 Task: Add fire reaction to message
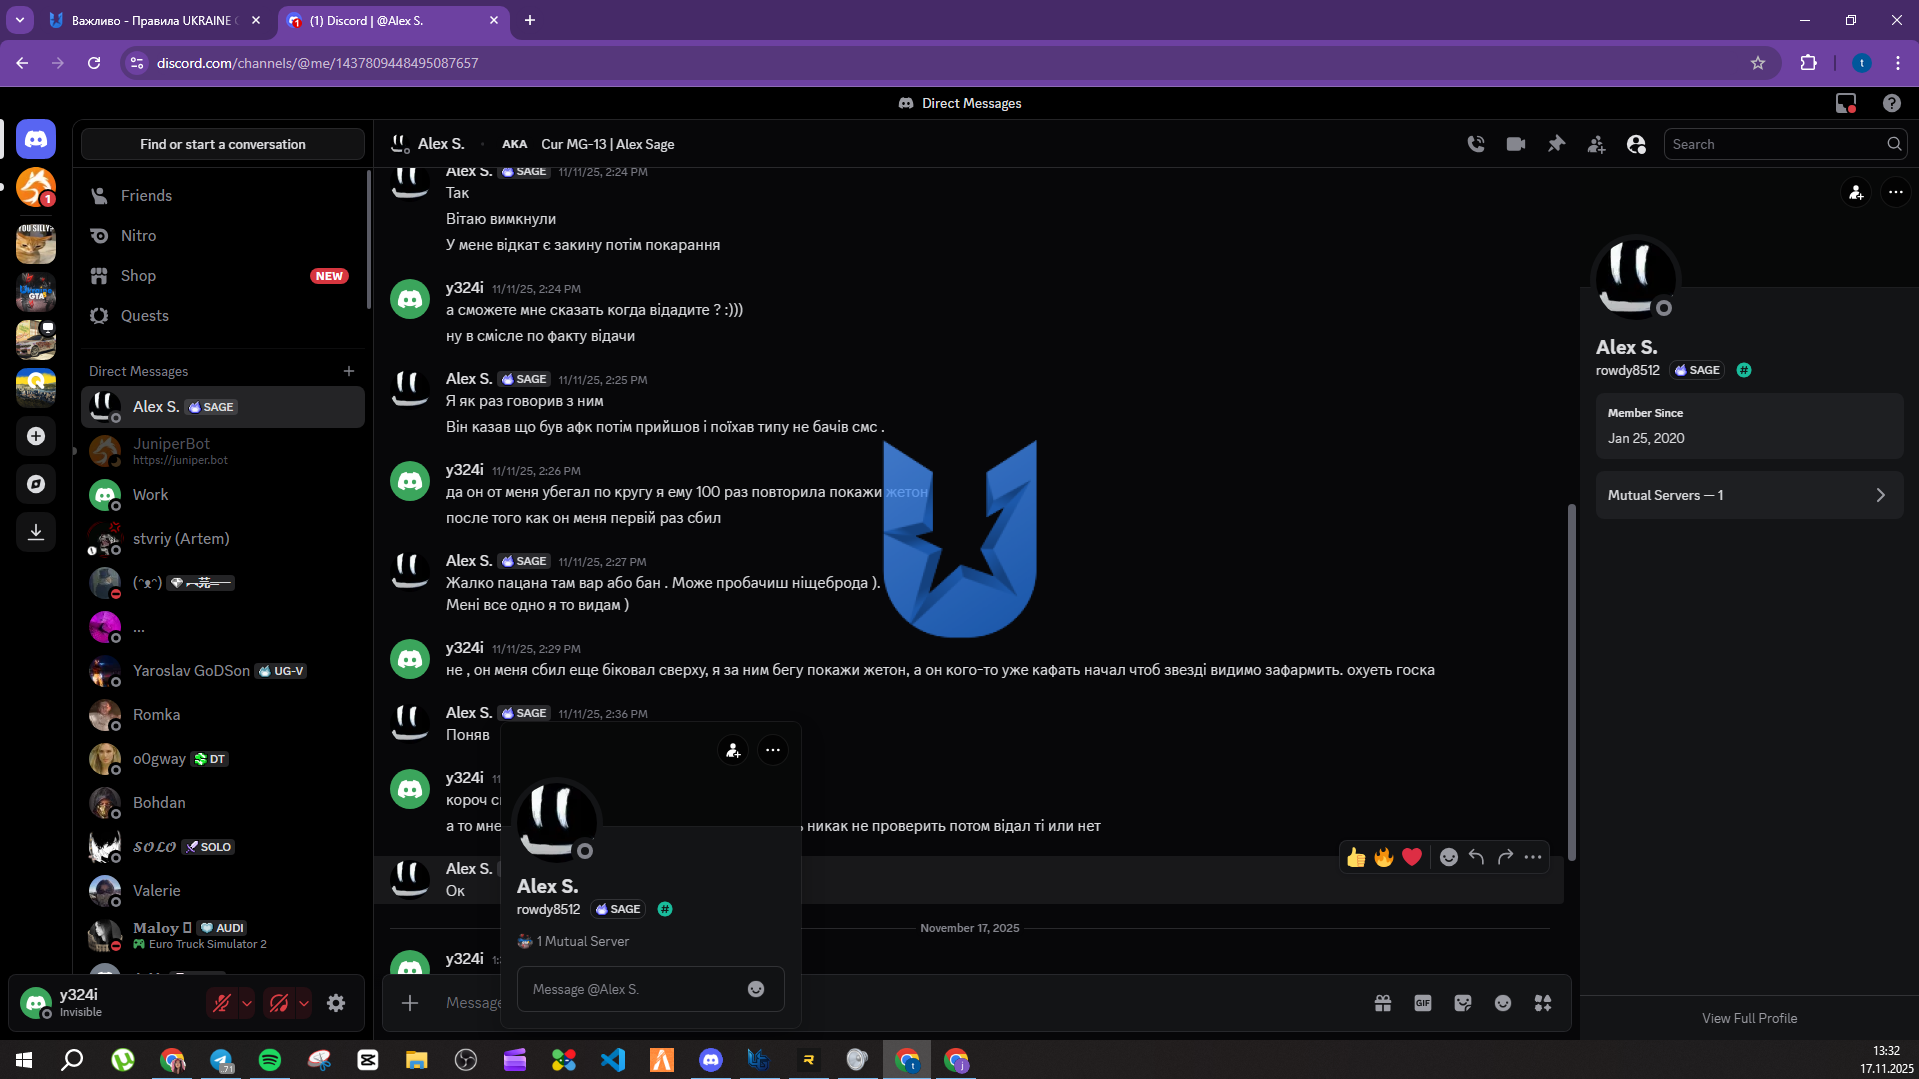[1384, 857]
